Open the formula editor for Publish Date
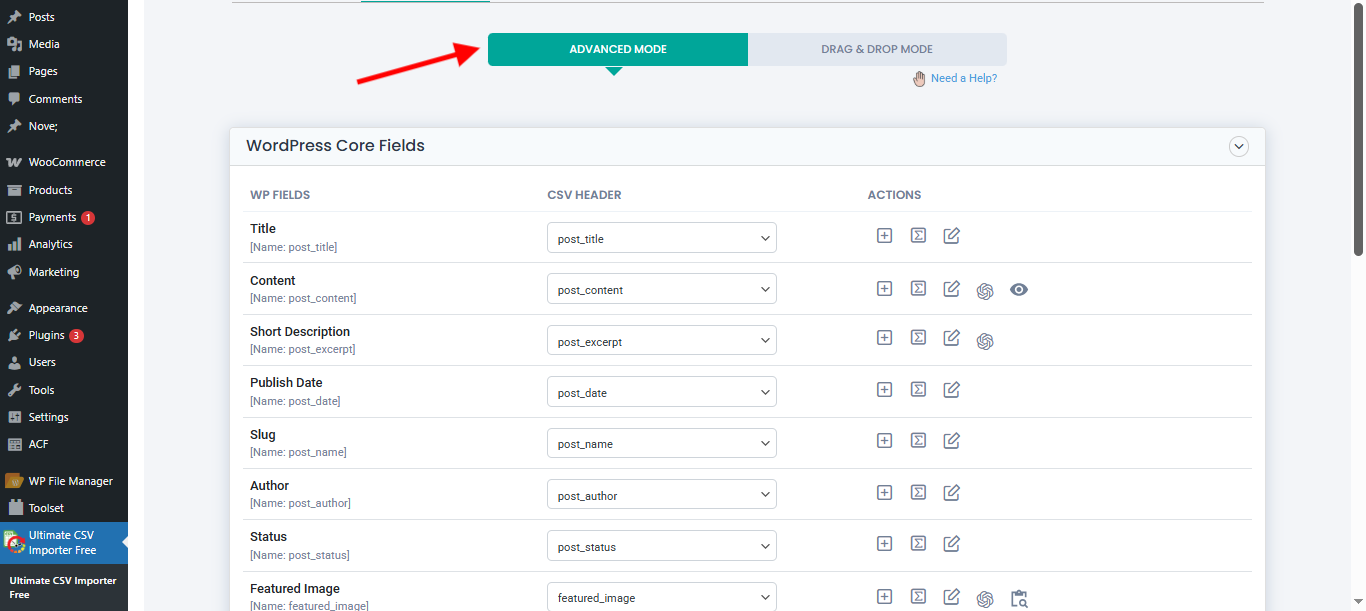1366x611 pixels. pos(918,389)
